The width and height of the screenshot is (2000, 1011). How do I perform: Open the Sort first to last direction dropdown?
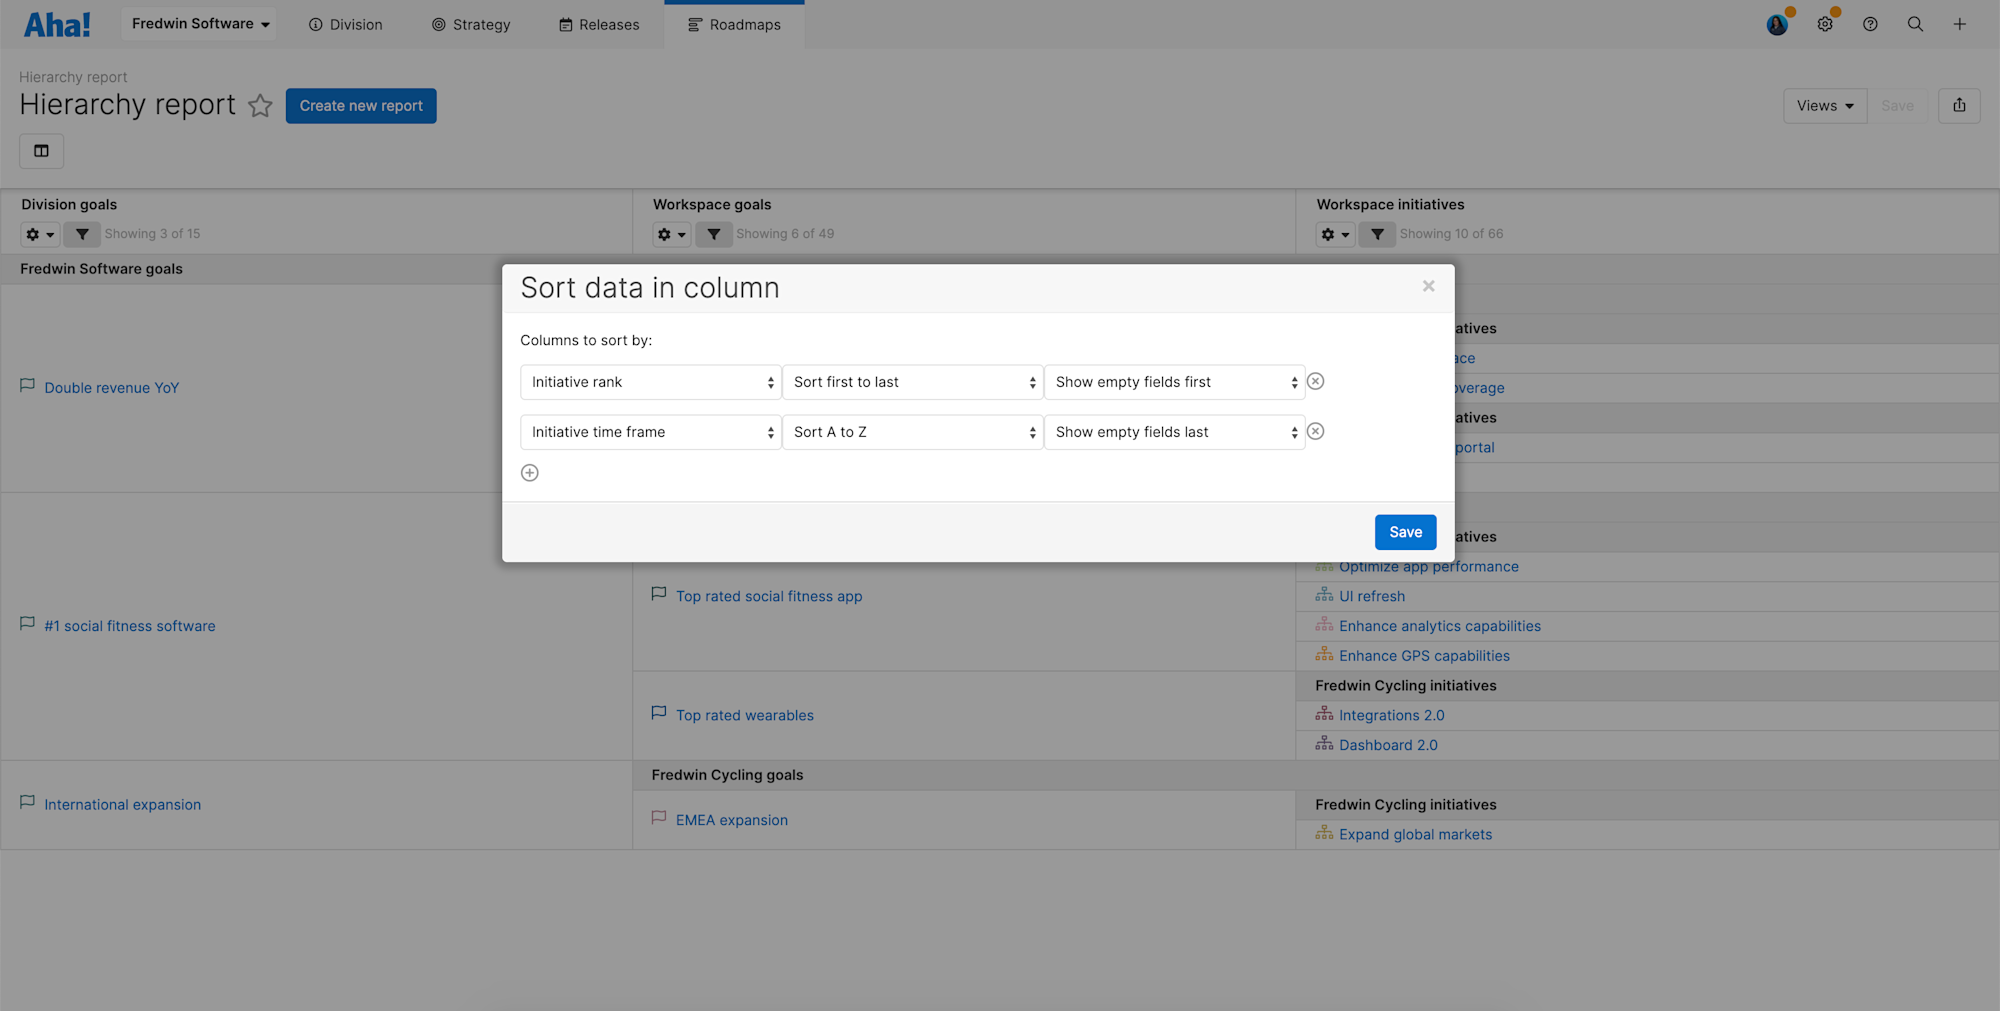[x=912, y=381]
